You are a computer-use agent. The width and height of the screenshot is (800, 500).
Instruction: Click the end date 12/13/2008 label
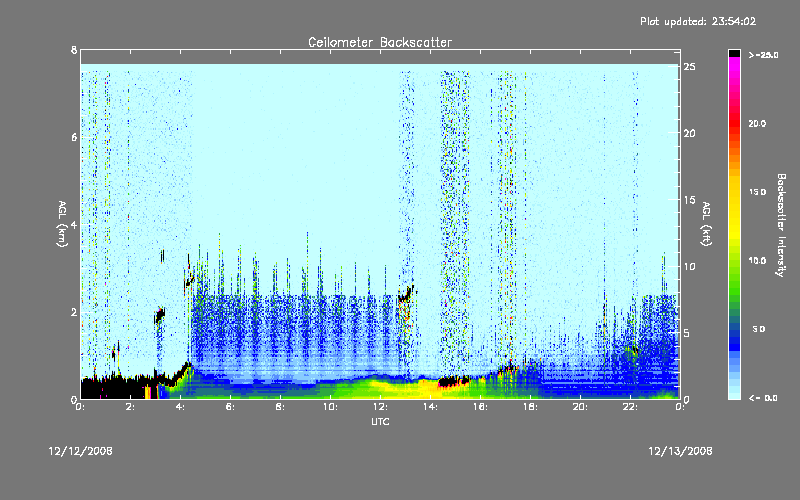point(680,451)
